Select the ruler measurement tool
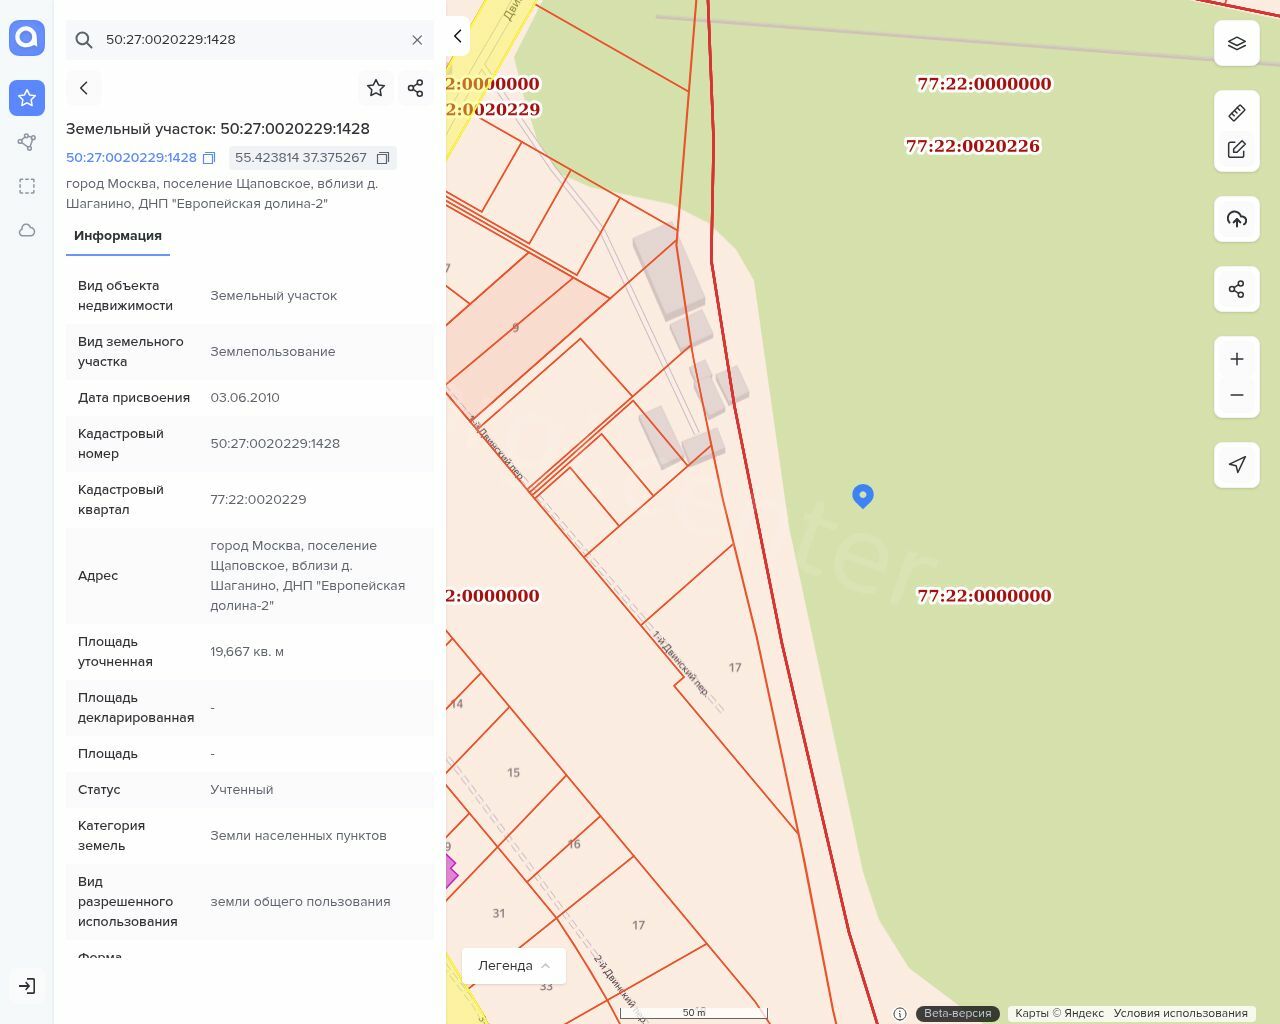Screen dimensions: 1280x1024 click(1236, 113)
